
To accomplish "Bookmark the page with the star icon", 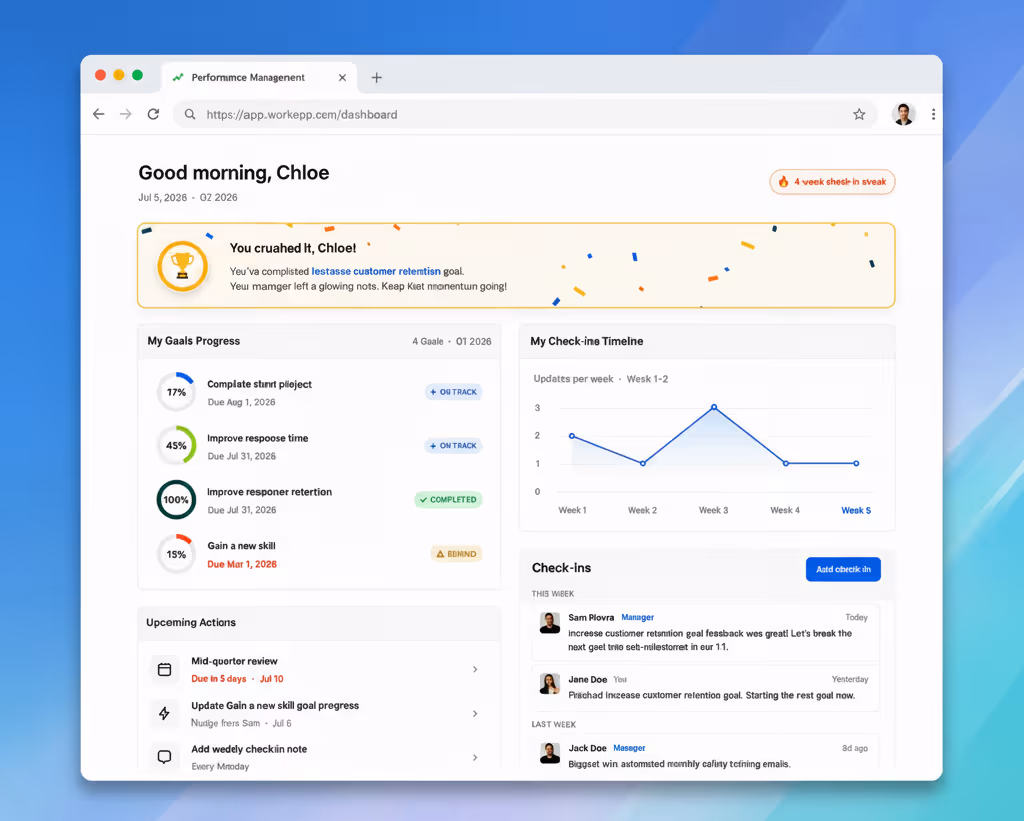I will point(859,114).
